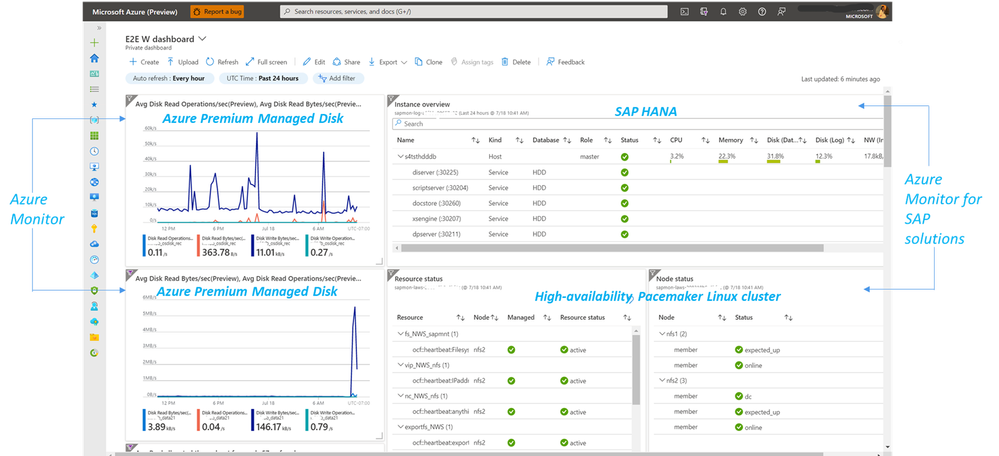Click the Add filter pill
Viewport: 999px width, 456px height.
click(x=338, y=78)
